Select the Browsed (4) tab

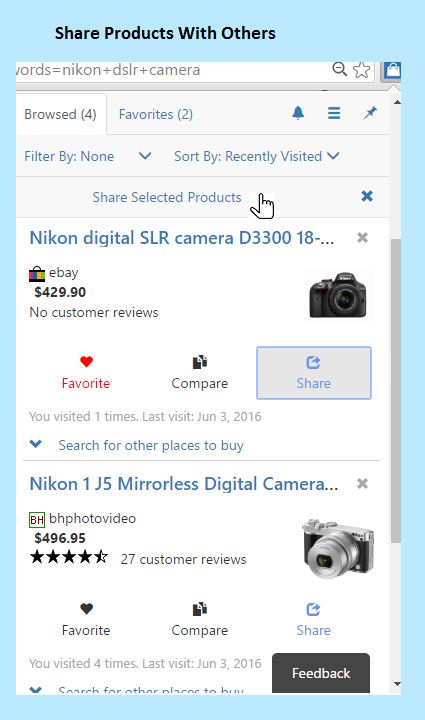(61, 114)
